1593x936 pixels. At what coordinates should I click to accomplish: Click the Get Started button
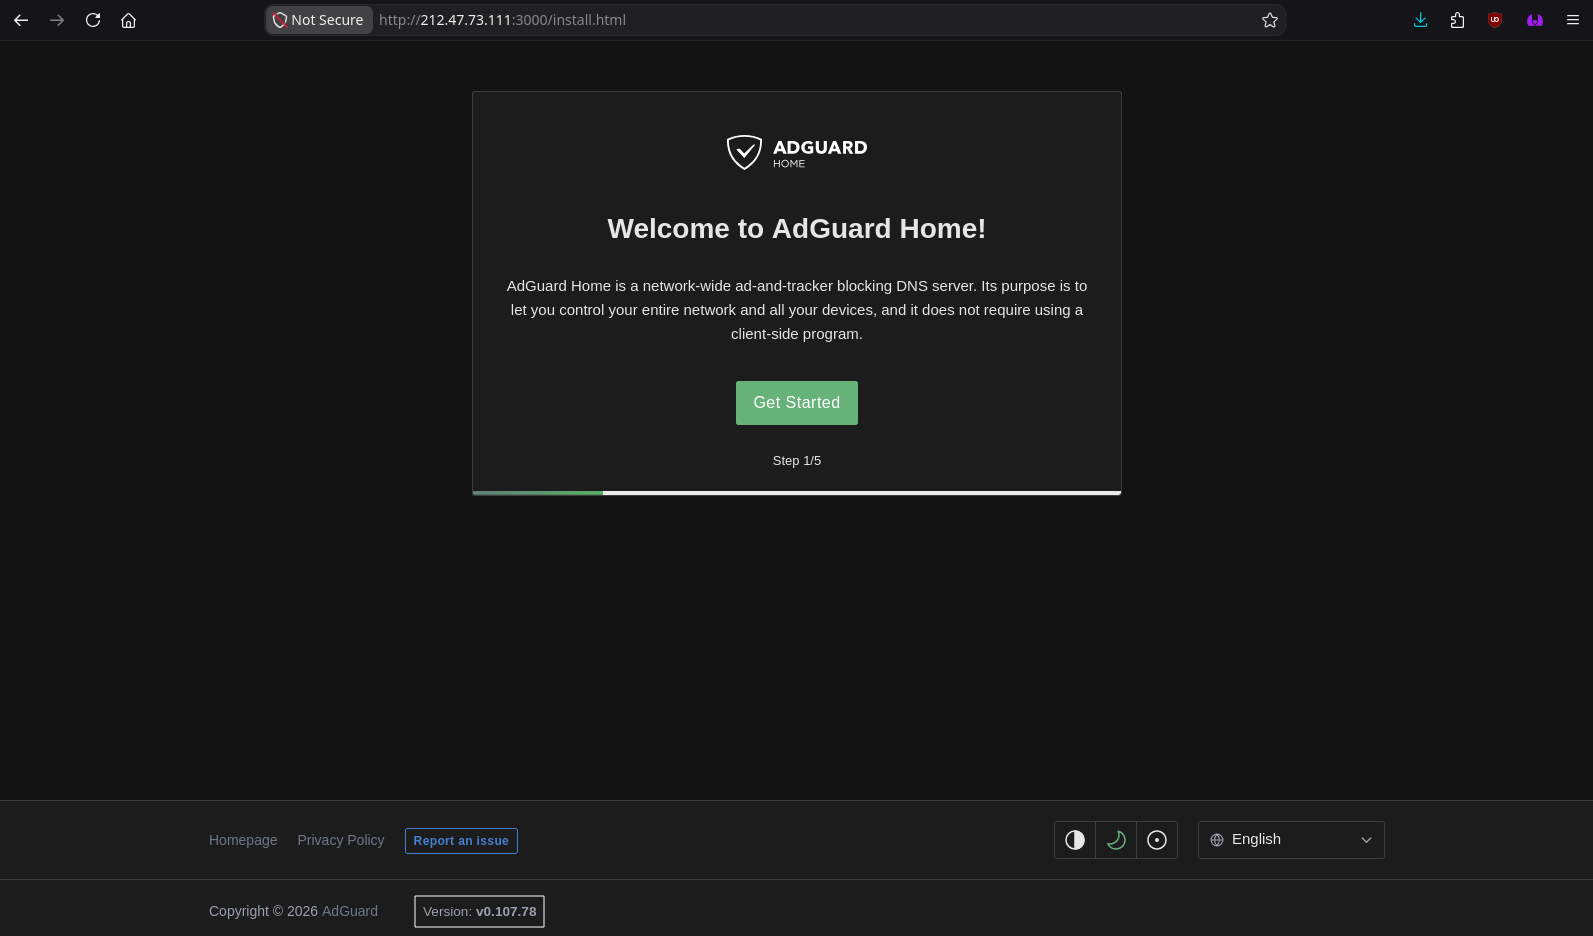797,403
